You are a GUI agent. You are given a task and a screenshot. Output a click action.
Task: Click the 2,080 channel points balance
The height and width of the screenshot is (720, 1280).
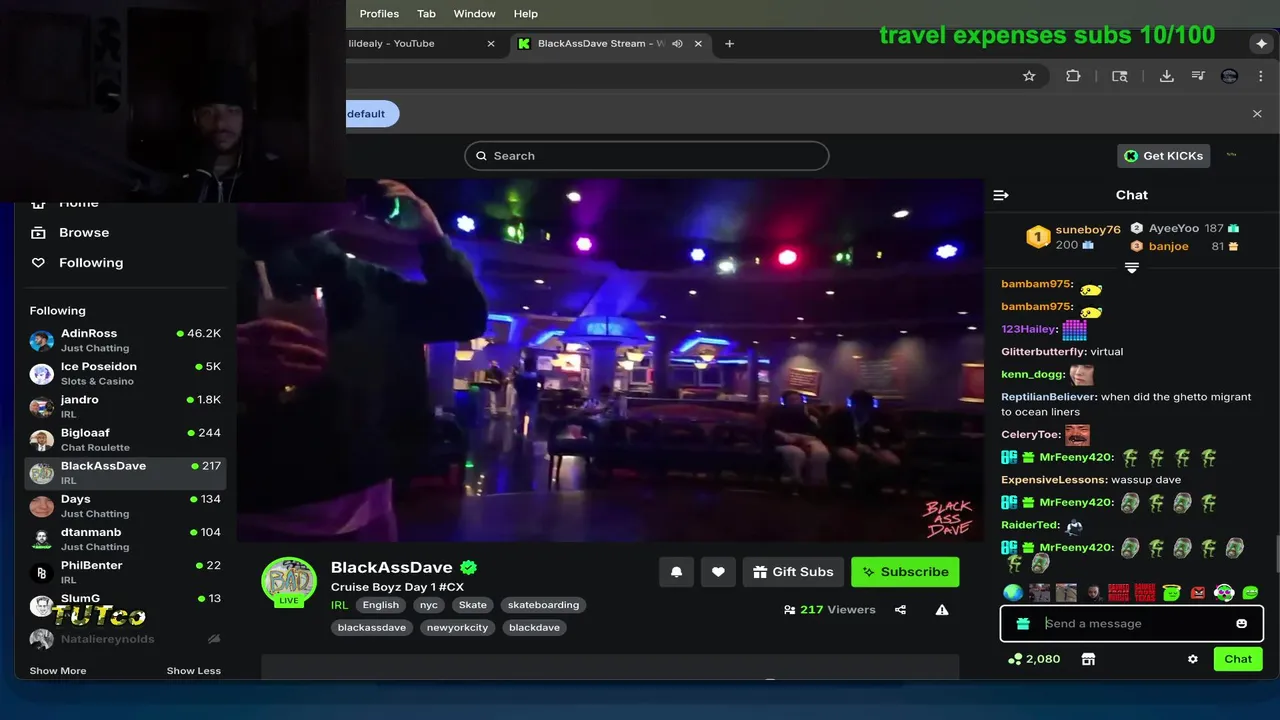point(1034,659)
